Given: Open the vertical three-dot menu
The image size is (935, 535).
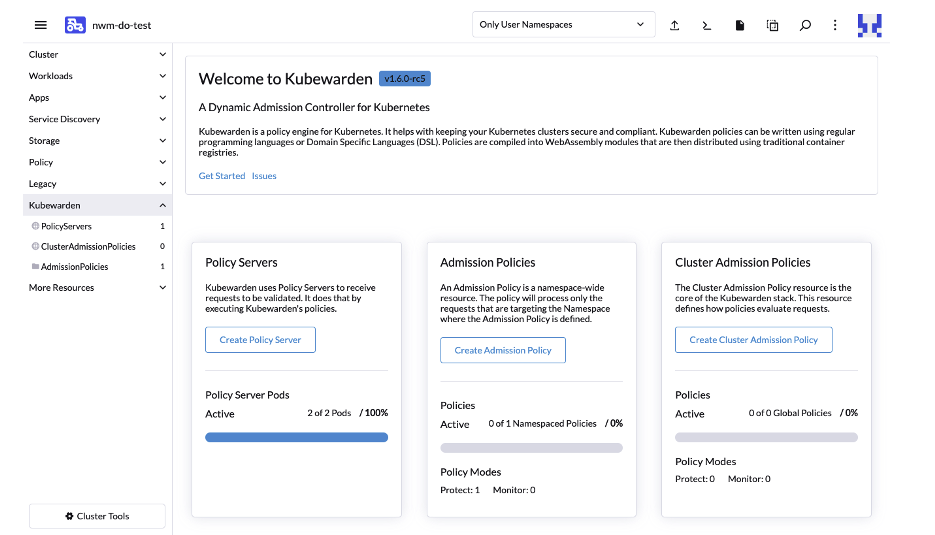Looking at the screenshot, I should 835,25.
